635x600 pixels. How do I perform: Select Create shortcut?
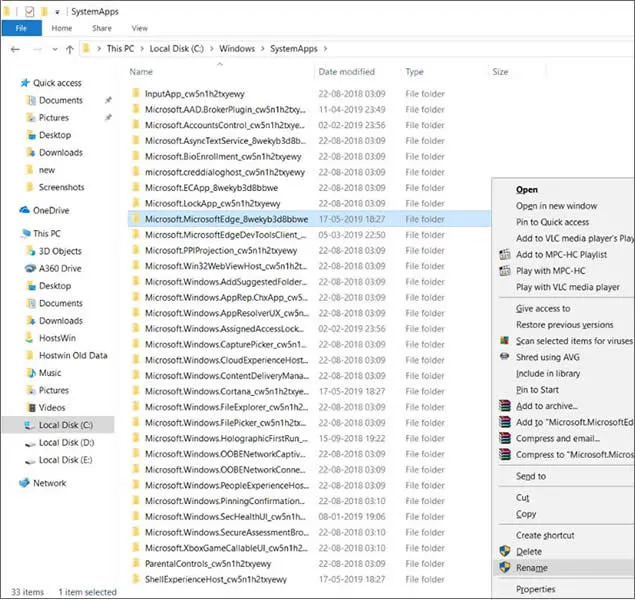point(545,535)
